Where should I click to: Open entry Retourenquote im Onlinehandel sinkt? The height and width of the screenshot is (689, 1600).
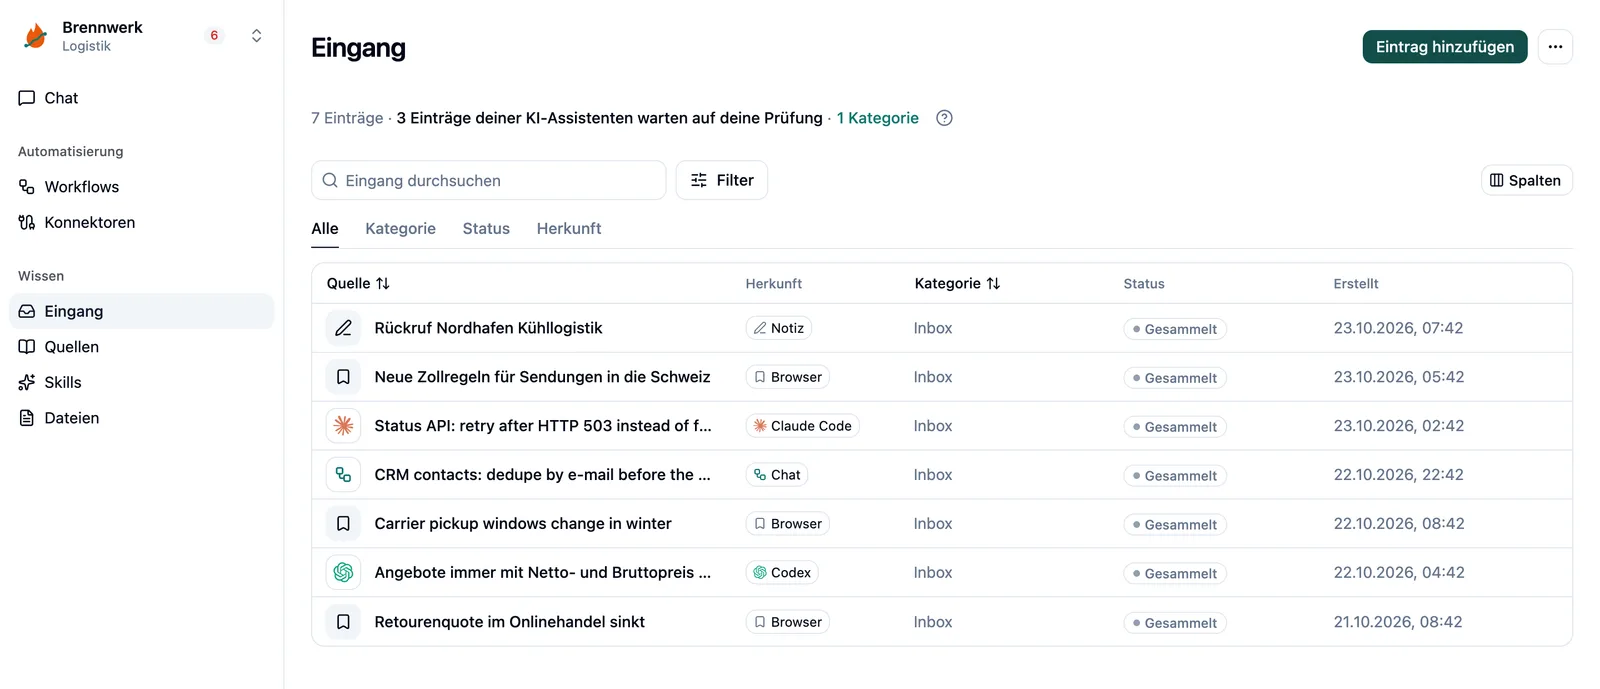pyautogui.click(x=509, y=622)
